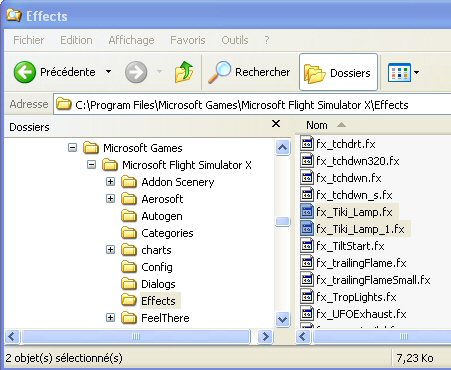Select the Categories folder
This screenshot has width=451, height=370.
coord(167,233)
